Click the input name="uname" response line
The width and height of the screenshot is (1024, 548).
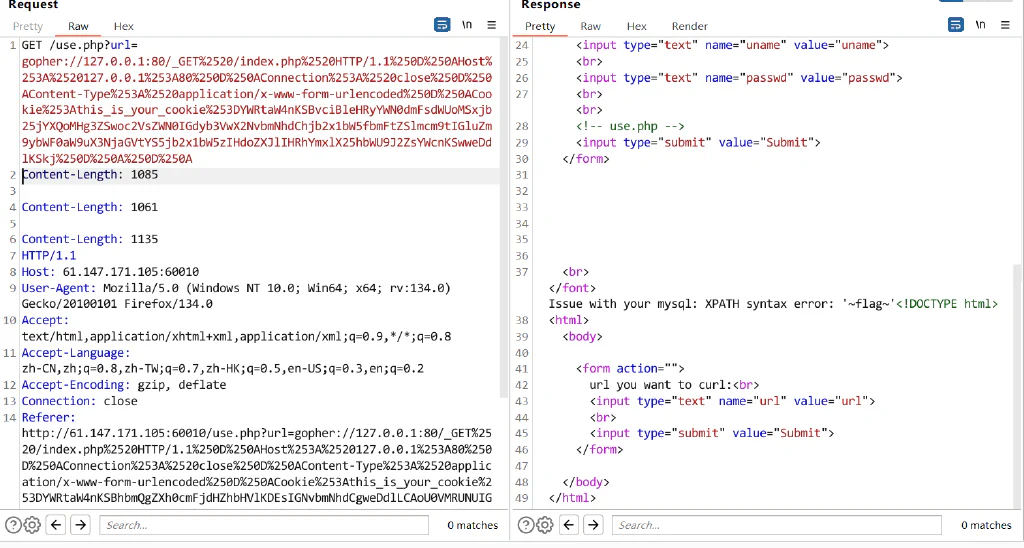point(733,45)
